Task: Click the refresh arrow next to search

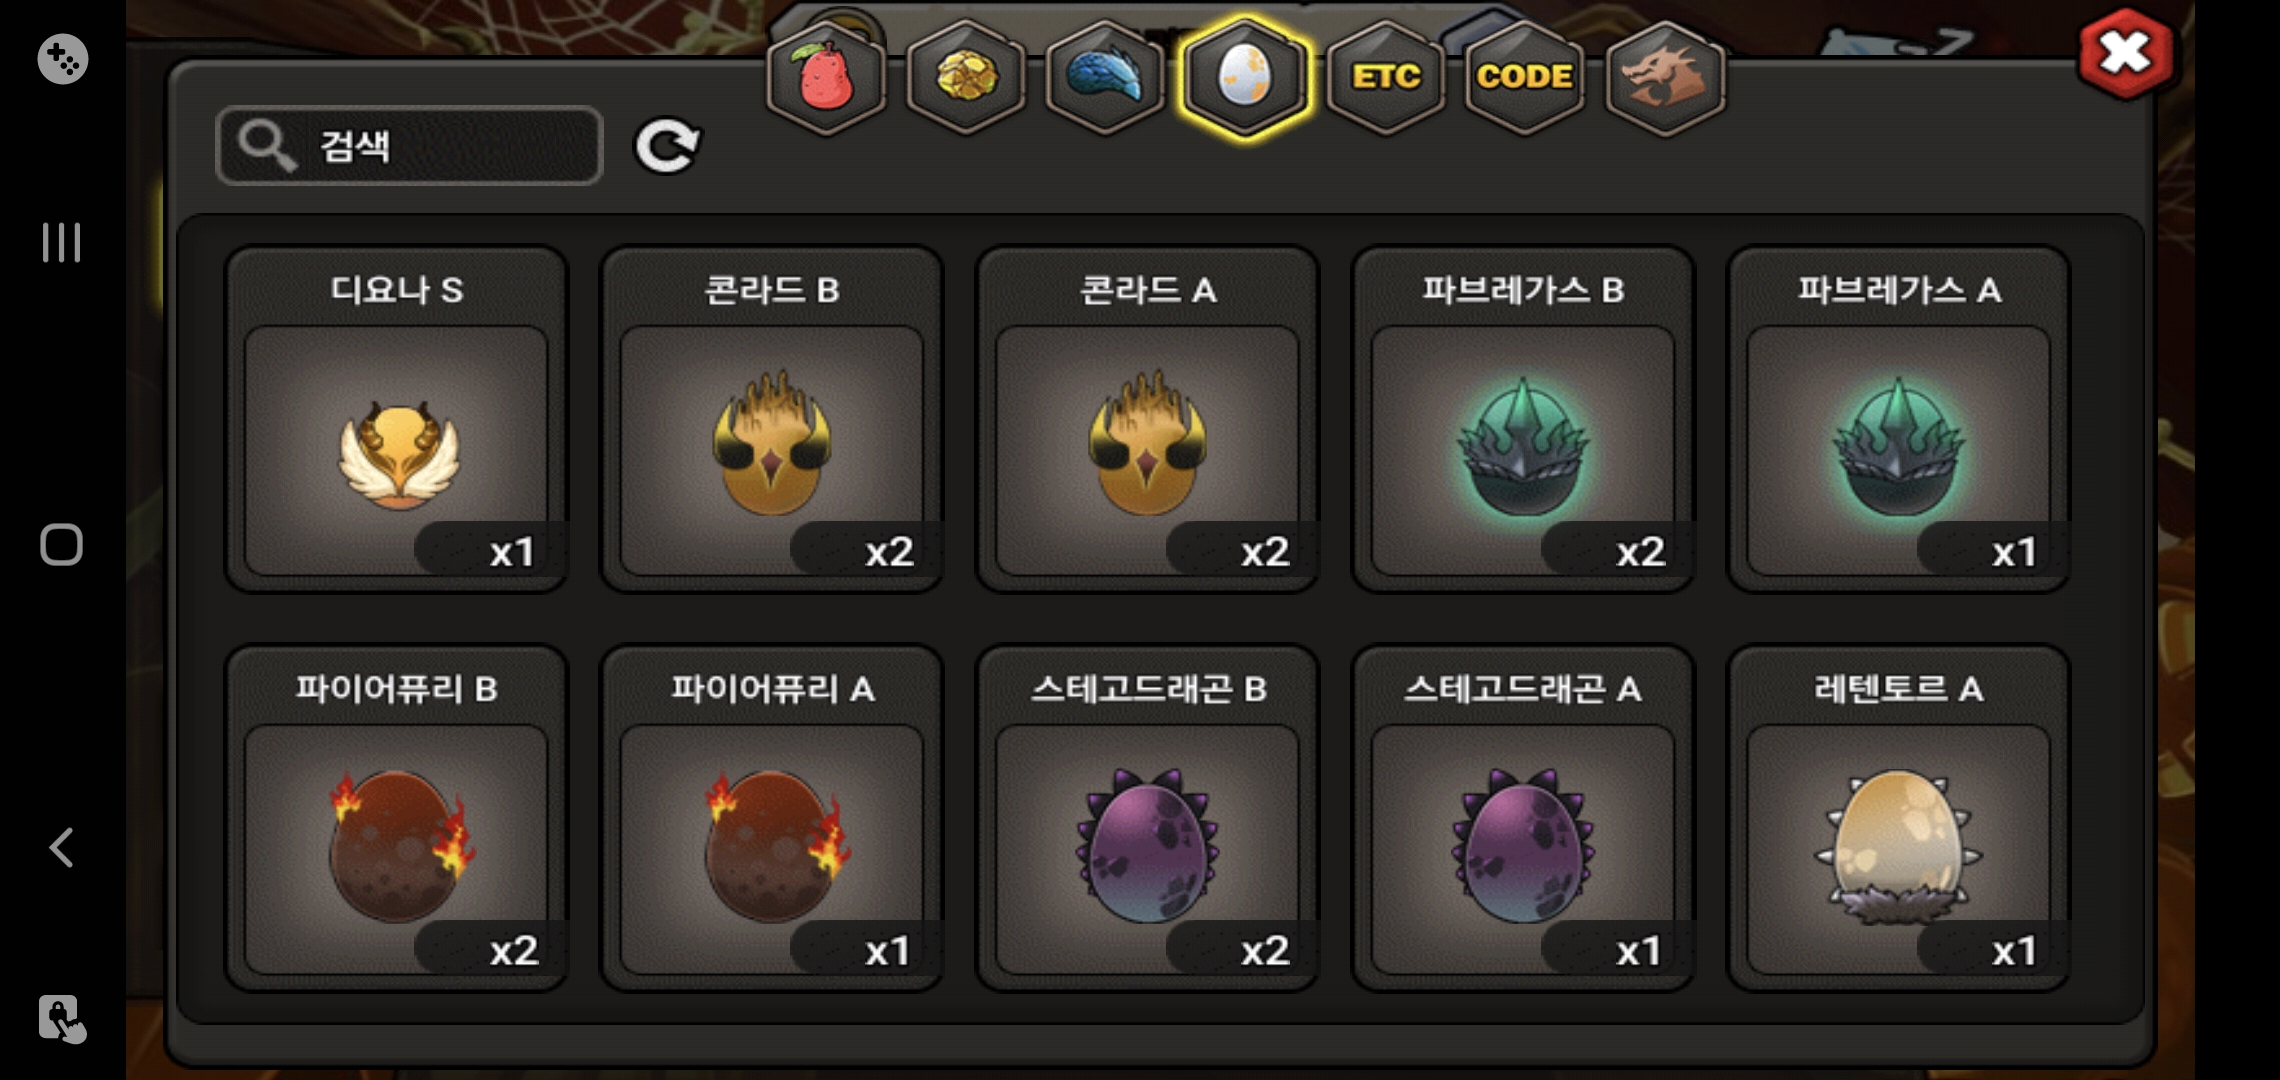Action: 667,146
